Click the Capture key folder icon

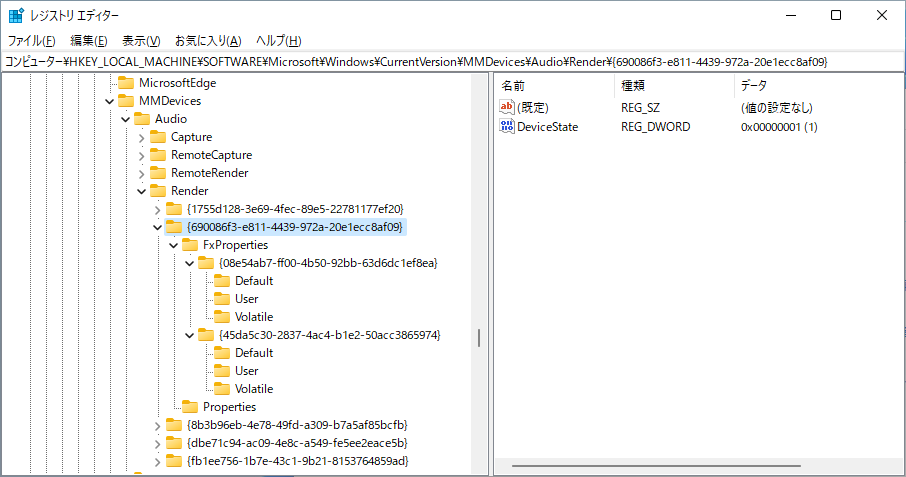(x=158, y=137)
